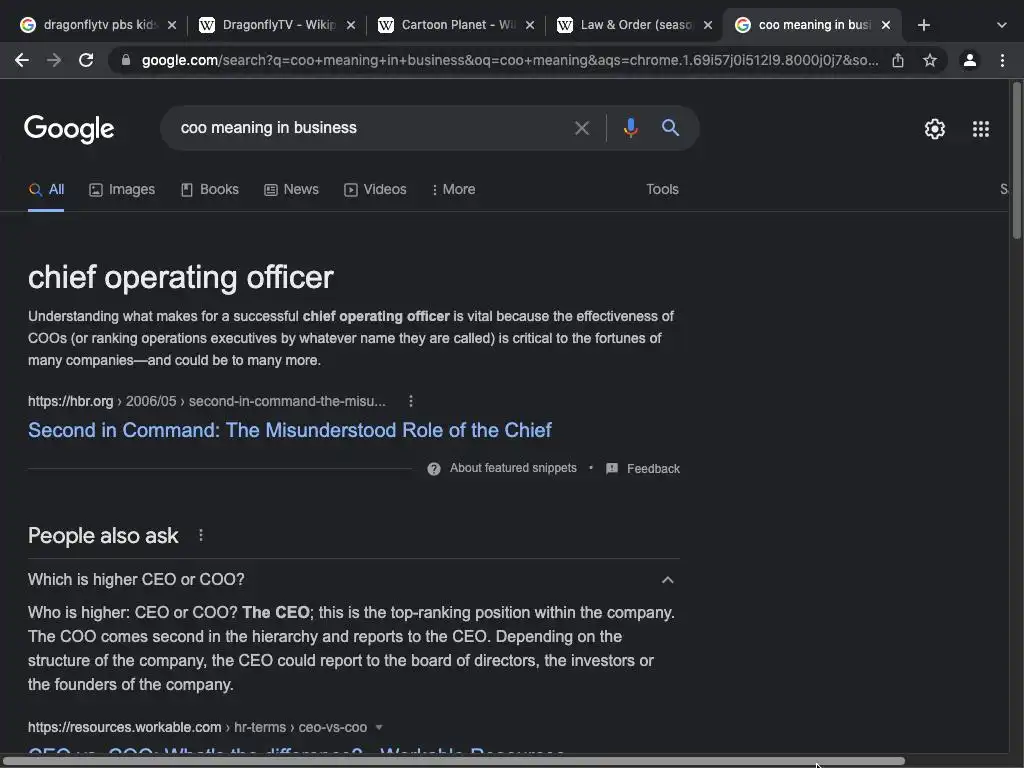Start voice search with the microphone
Image resolution: width=1024 pixels, height=768 pixels.
(x=630, y=127)
